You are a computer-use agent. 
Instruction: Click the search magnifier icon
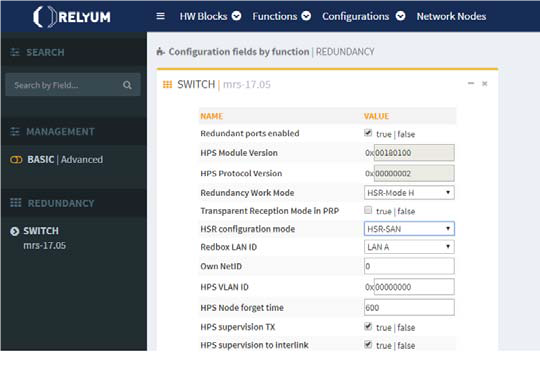tap(127, 85)
